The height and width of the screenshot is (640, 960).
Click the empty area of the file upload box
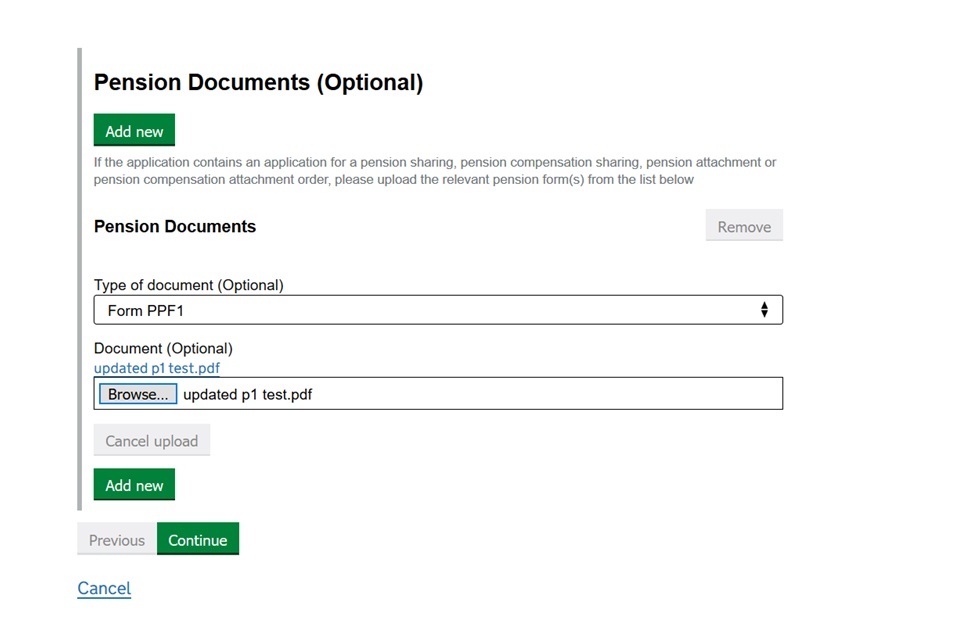click(x=550, y=394)
